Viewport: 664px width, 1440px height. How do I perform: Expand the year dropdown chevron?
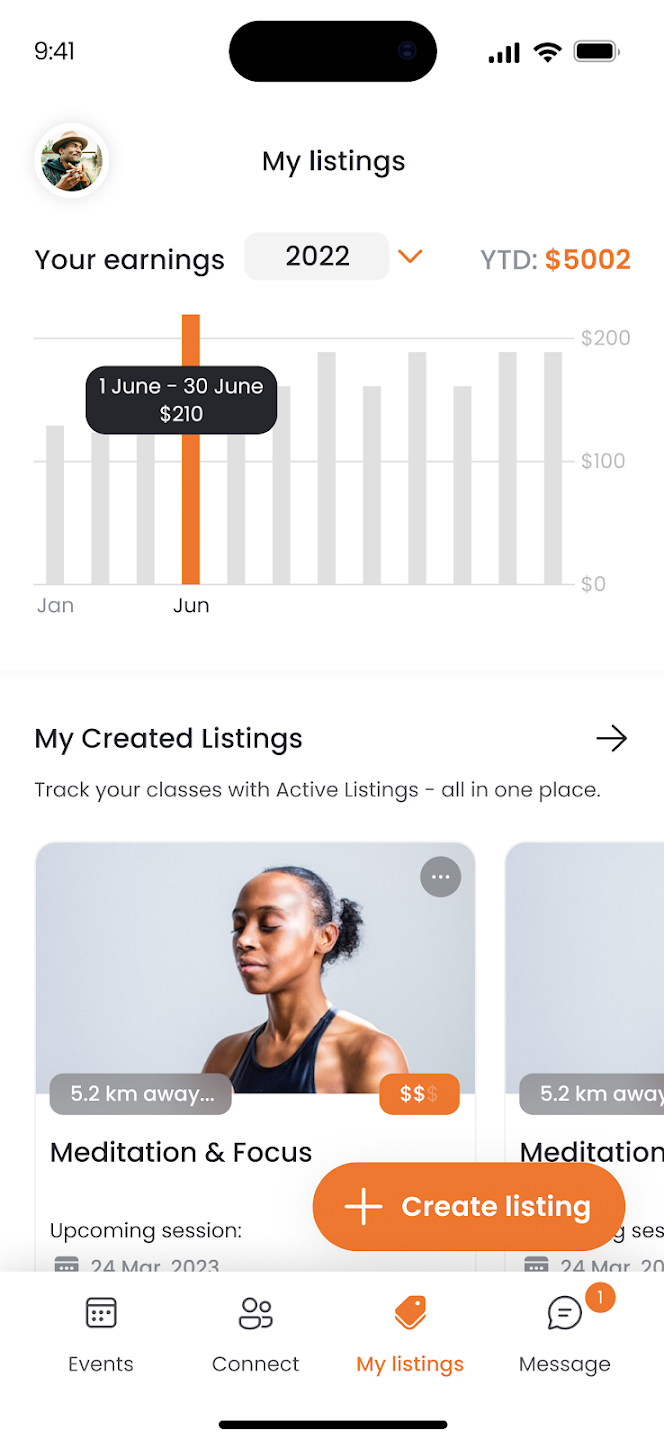pyautogui.click(x=410, y=257)
